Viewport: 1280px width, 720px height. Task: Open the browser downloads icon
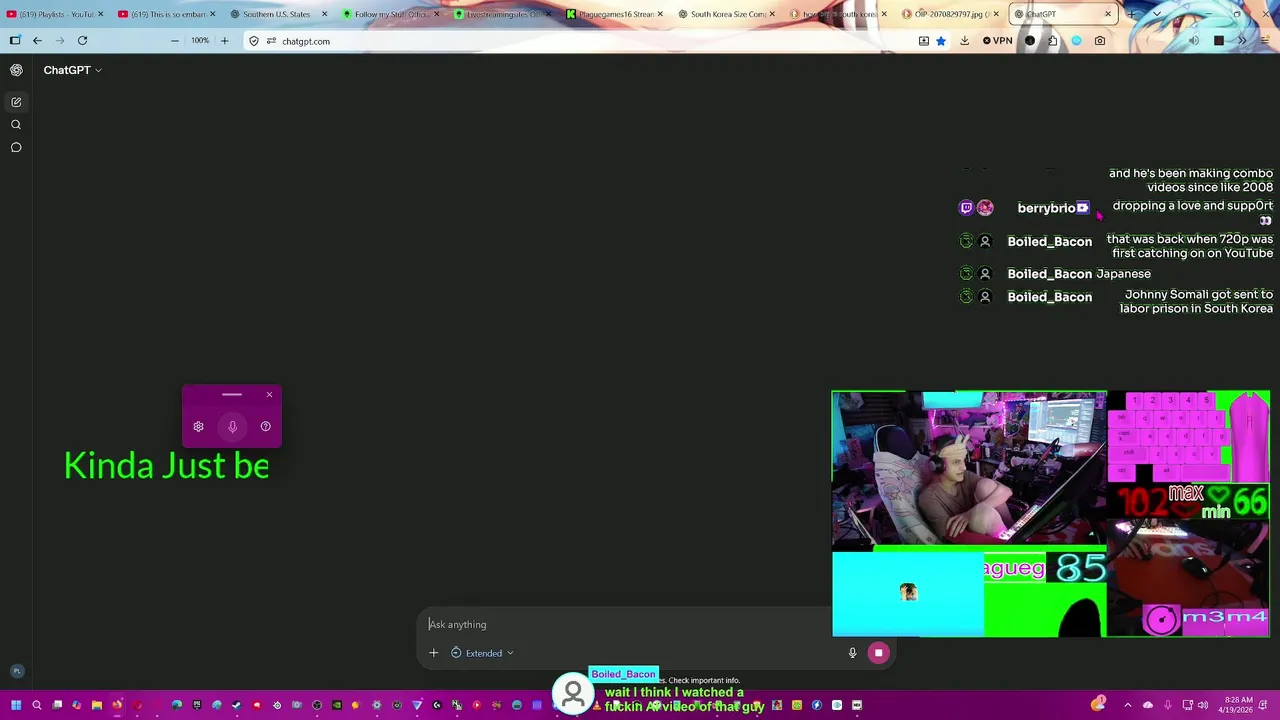point(964,41)
